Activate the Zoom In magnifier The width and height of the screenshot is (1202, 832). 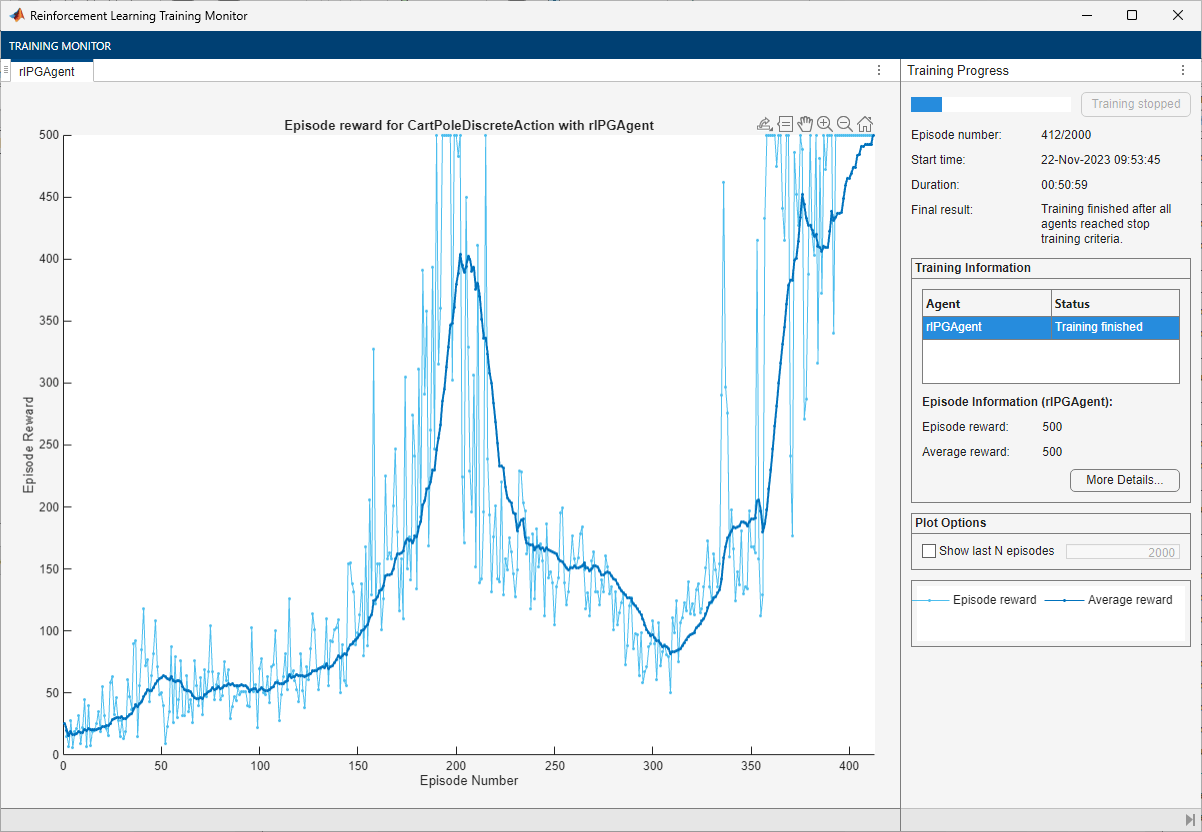click(825, 124)
